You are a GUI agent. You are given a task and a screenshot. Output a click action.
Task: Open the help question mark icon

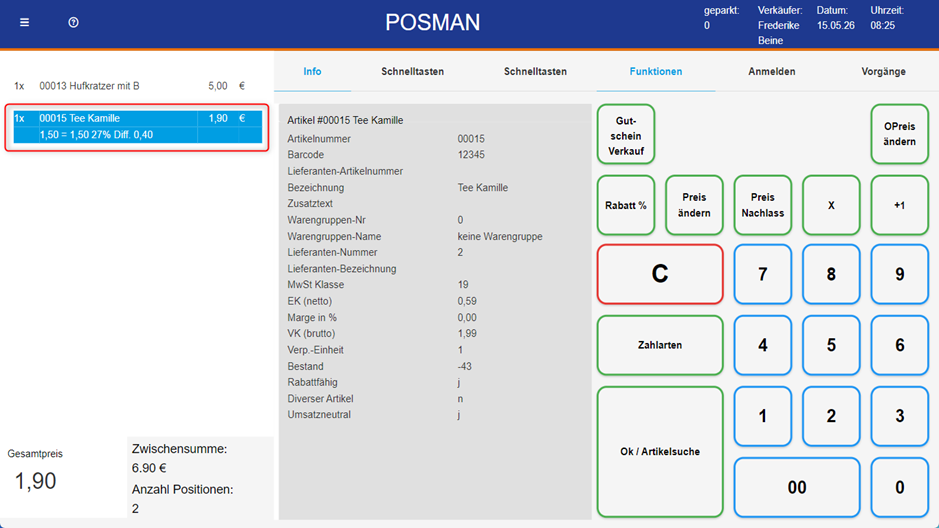point(74,23)
